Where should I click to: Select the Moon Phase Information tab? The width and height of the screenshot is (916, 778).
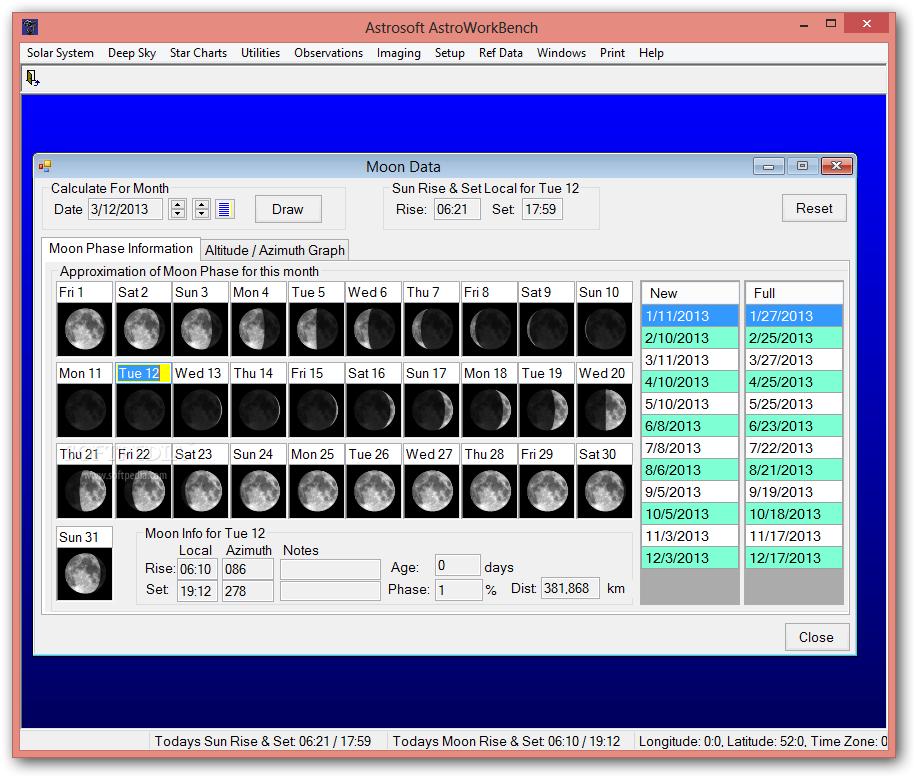121,248
